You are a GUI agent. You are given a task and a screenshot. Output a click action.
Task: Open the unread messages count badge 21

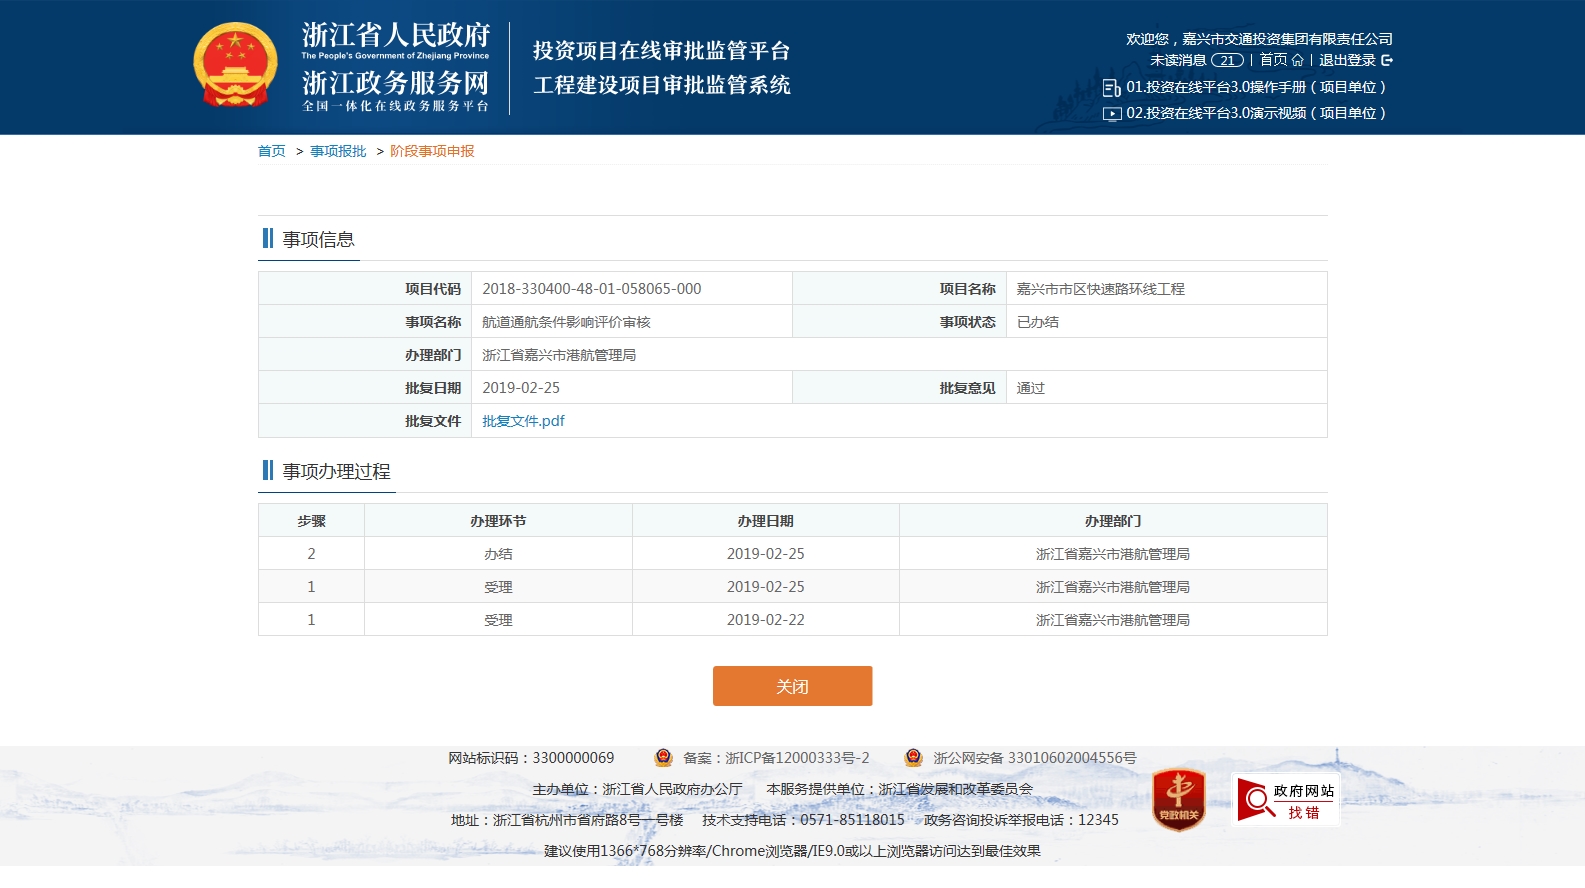pyautogui.click(x=1227, y=60)
